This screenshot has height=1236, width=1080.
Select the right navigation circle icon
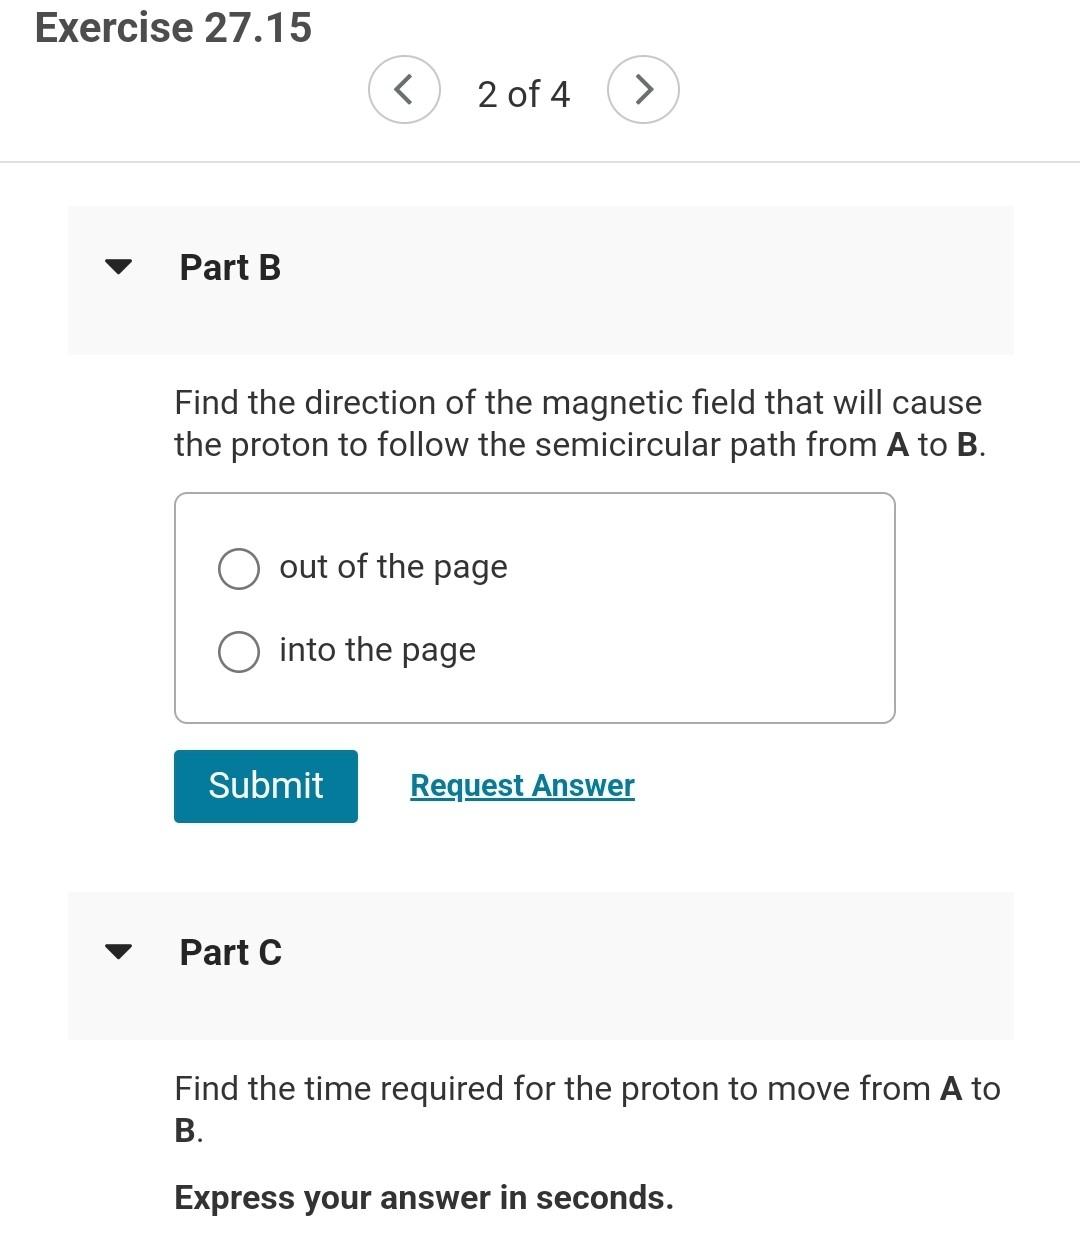643,89
